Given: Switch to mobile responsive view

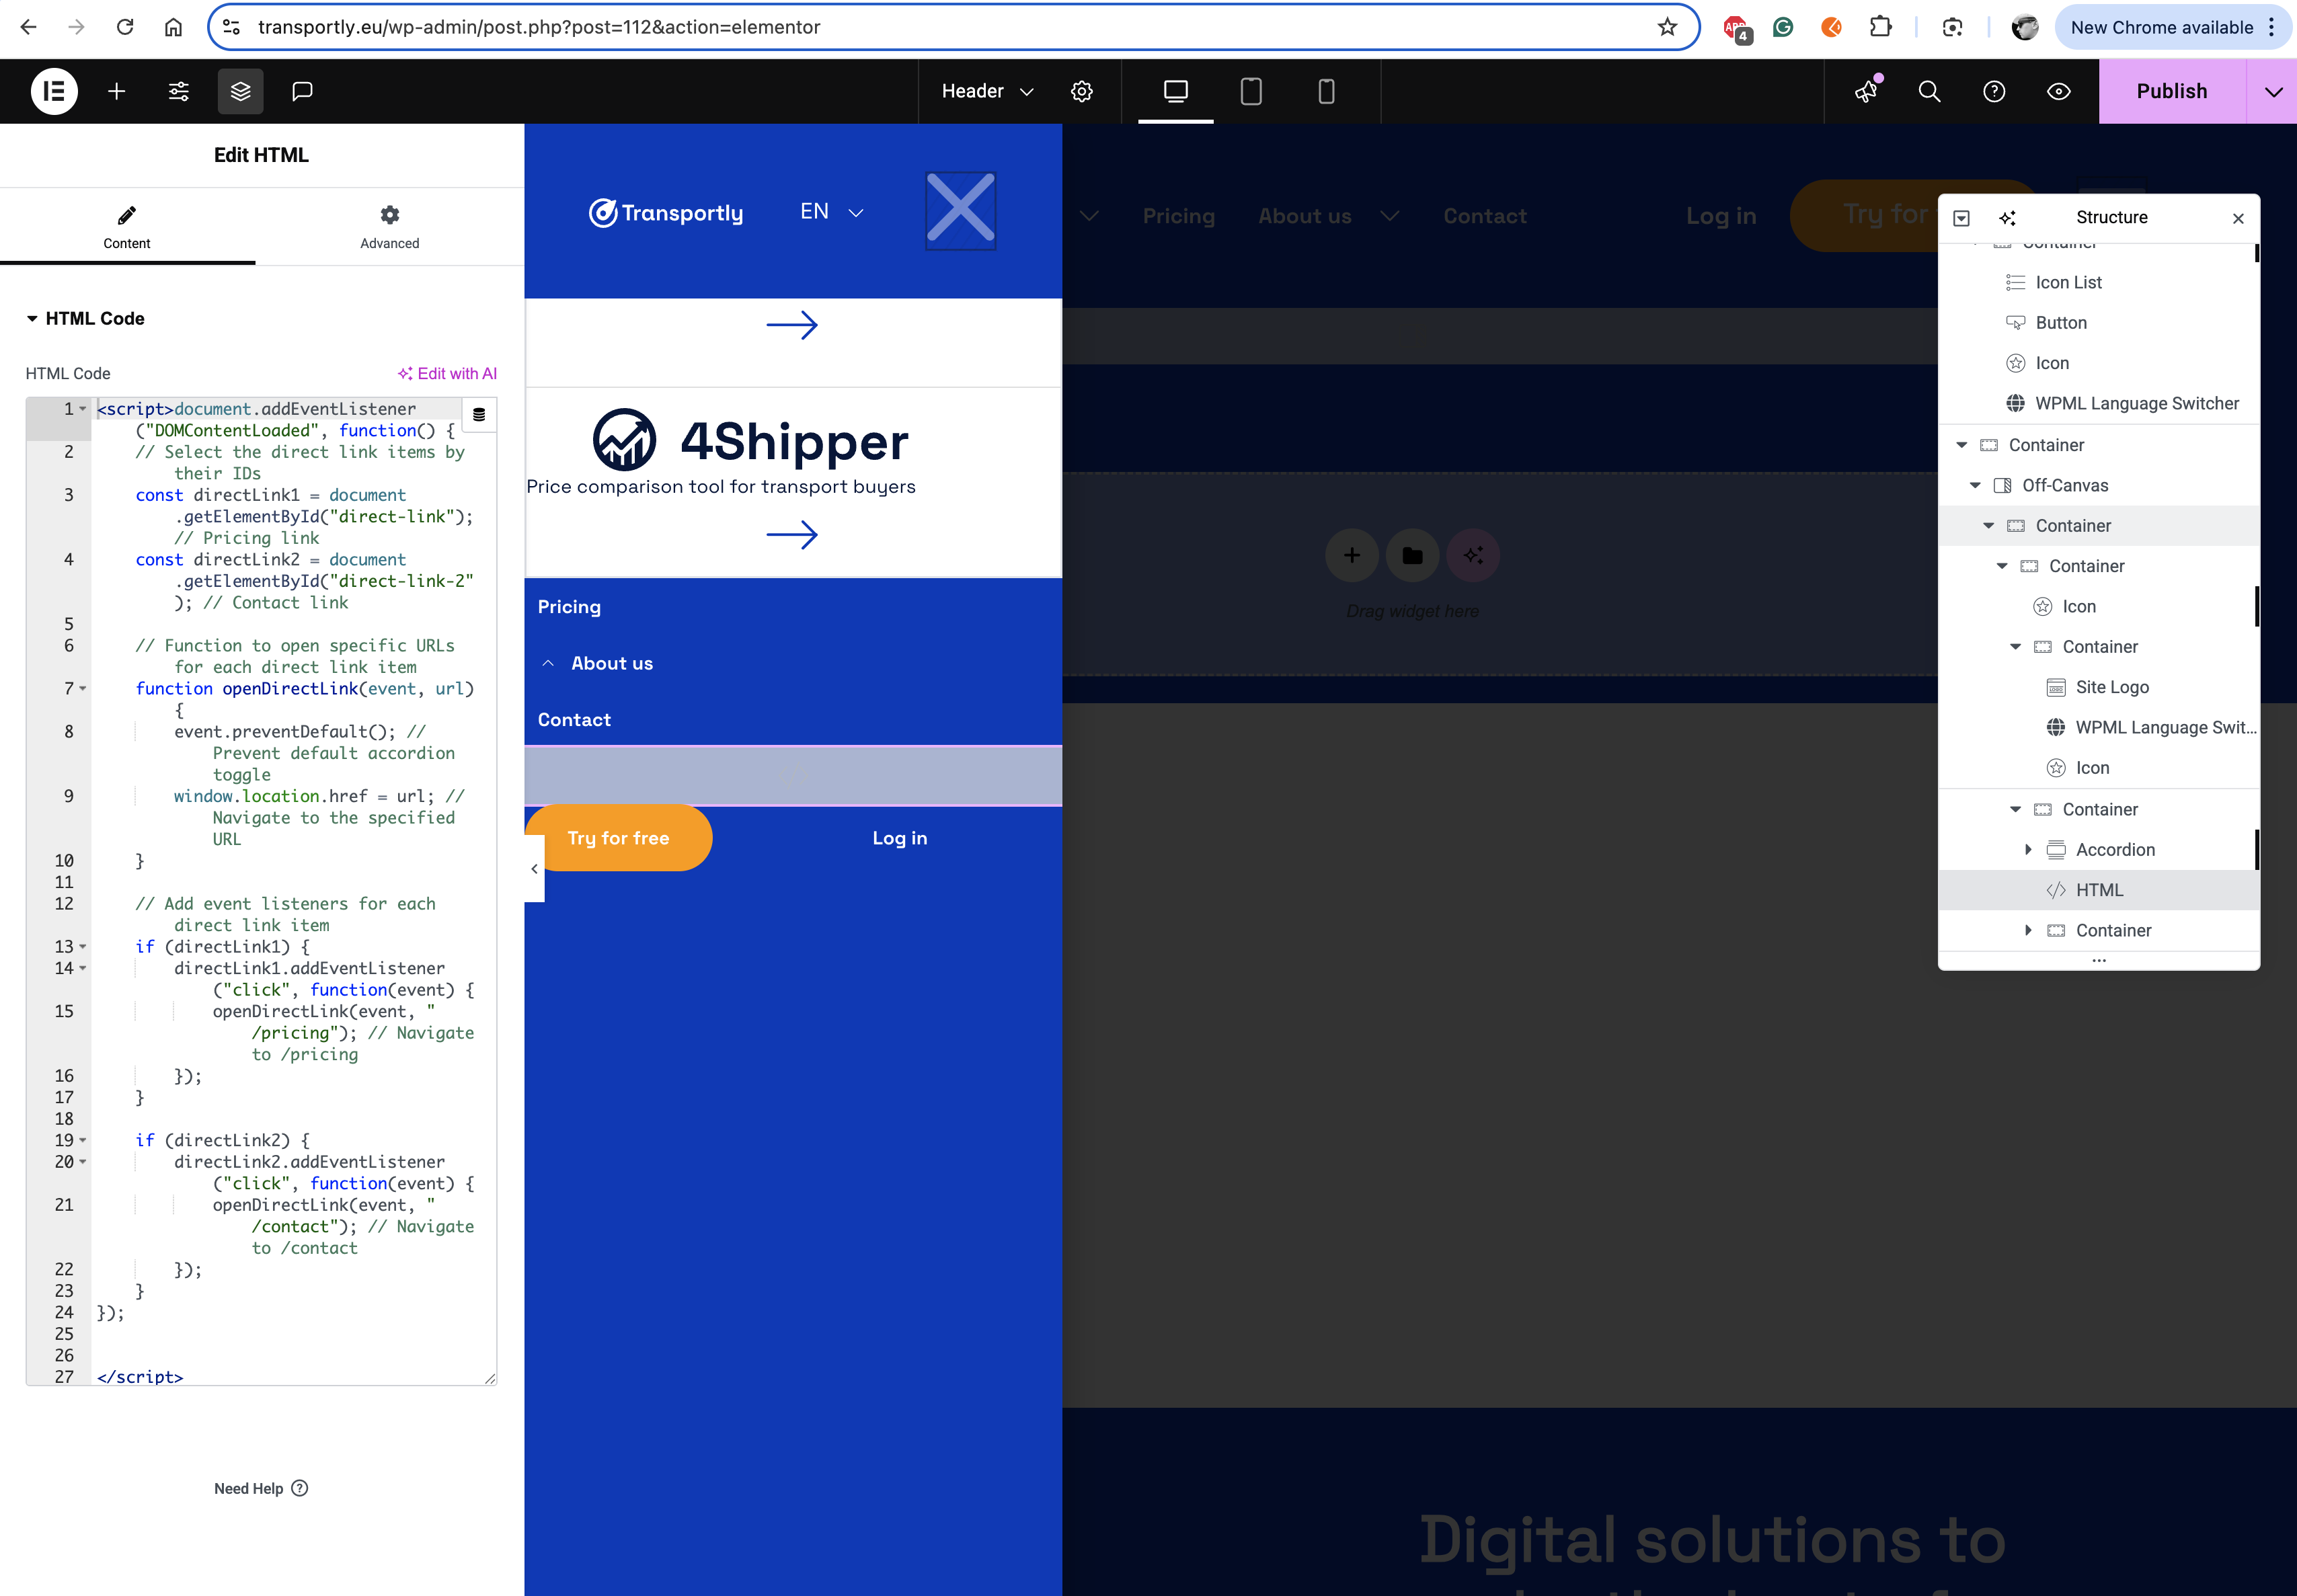Looking at the screenshot, I should click(x=1326, y=91).
